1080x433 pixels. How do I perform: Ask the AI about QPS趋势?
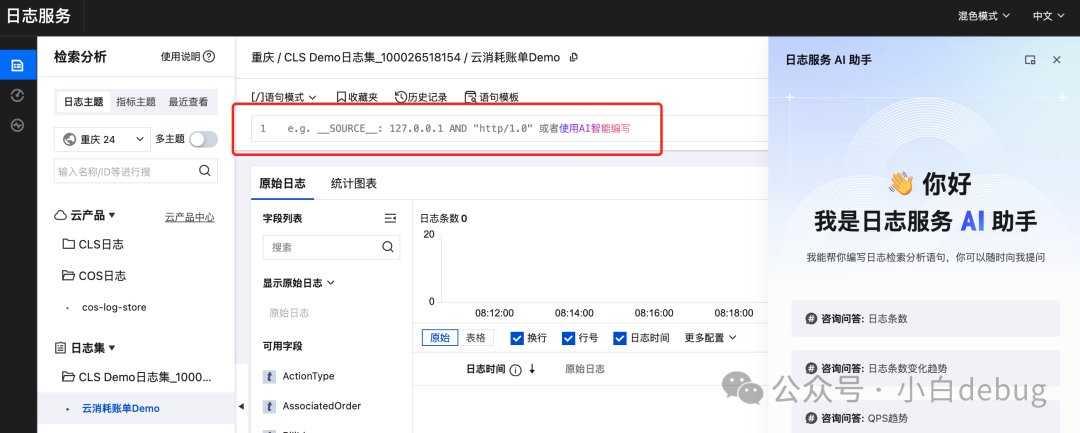(x=925, y=417)
